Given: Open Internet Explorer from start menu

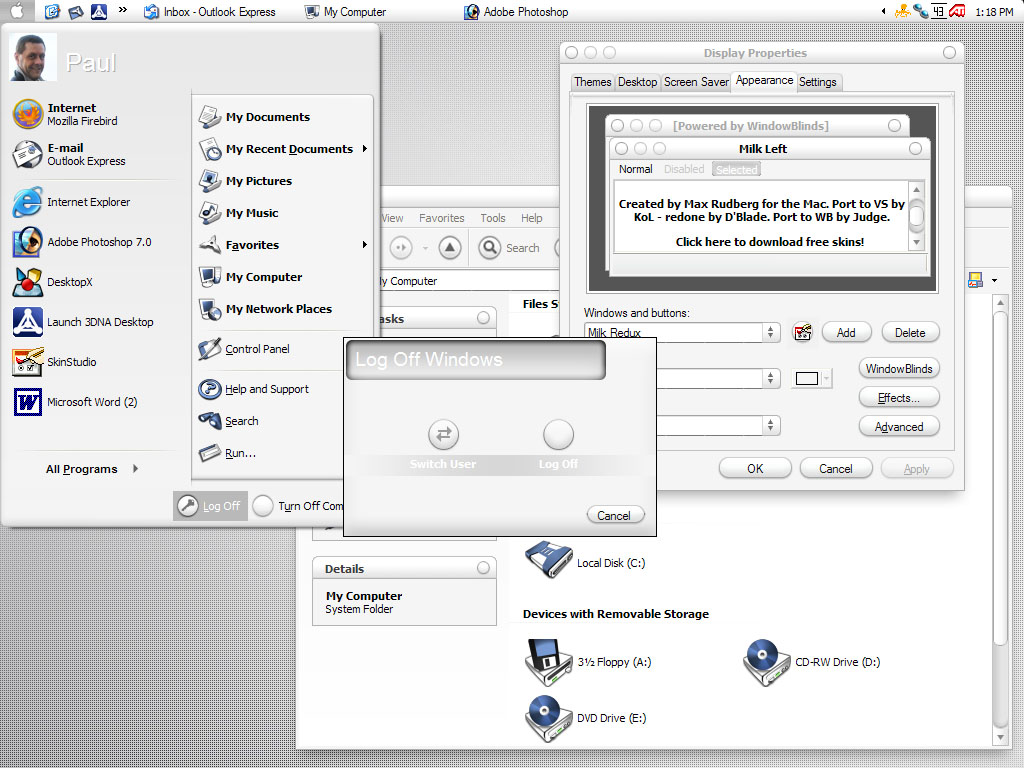Looking at the screenshot, I should 71,202.
